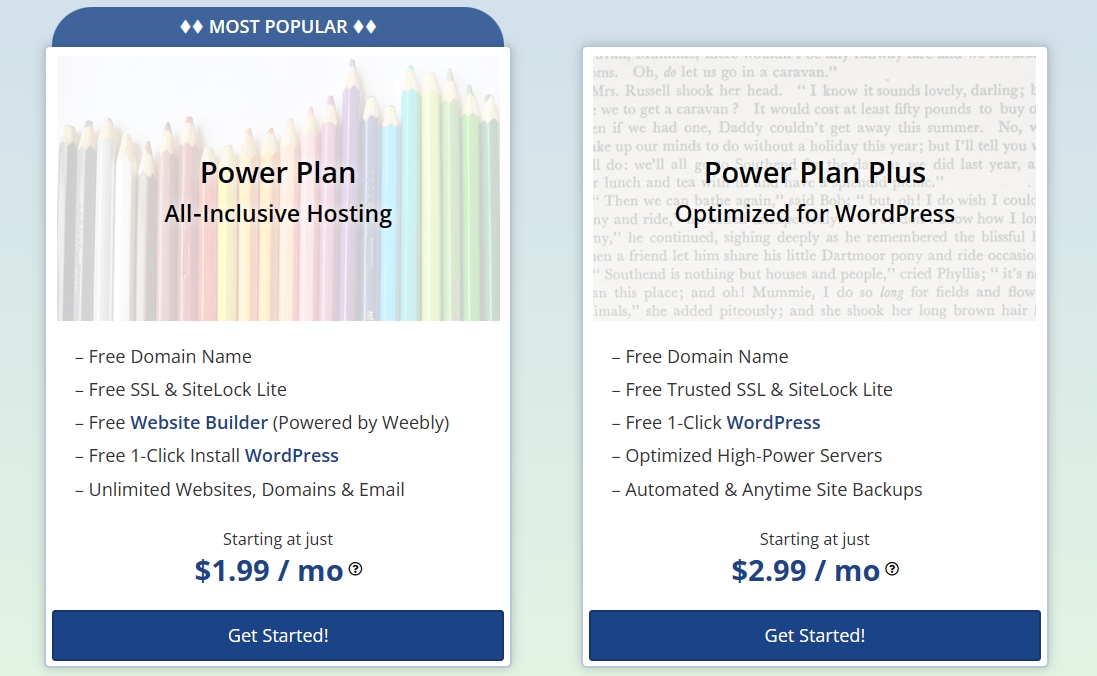Click the Power Plan heading

tap(278, 172)
